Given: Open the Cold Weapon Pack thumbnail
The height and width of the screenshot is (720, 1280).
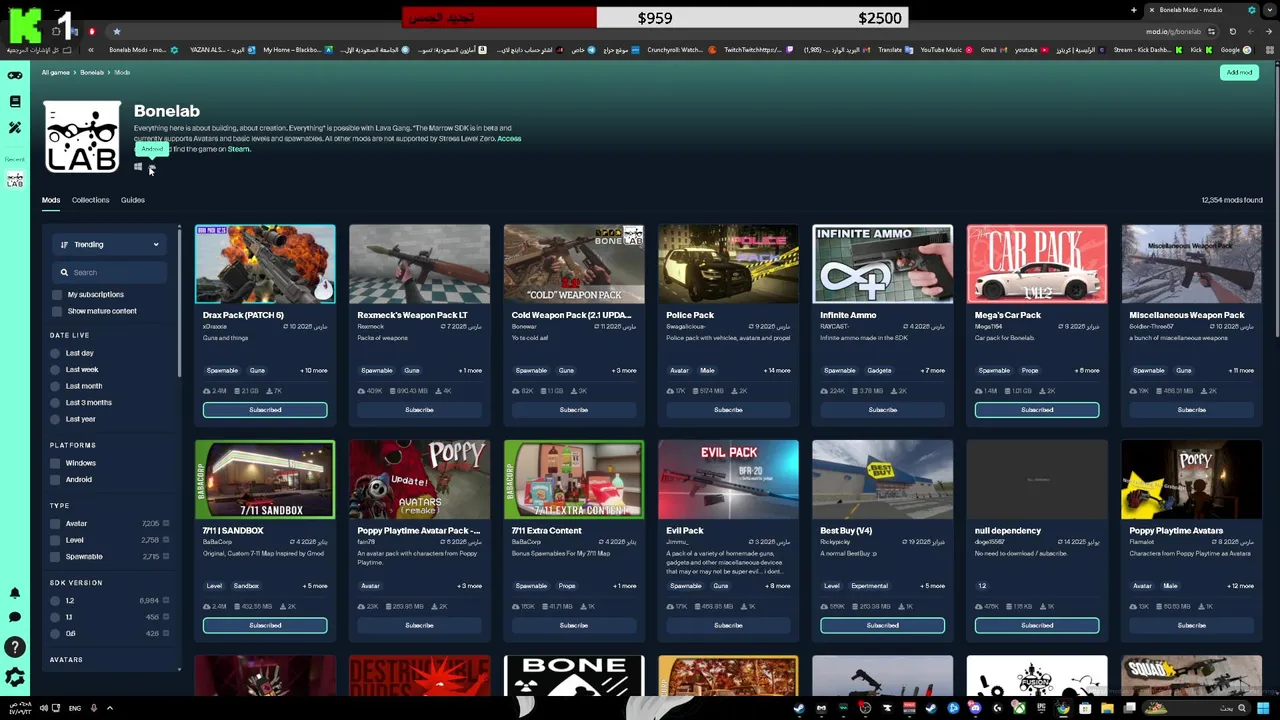Looking at the screenshot, I should pos(574,264).
